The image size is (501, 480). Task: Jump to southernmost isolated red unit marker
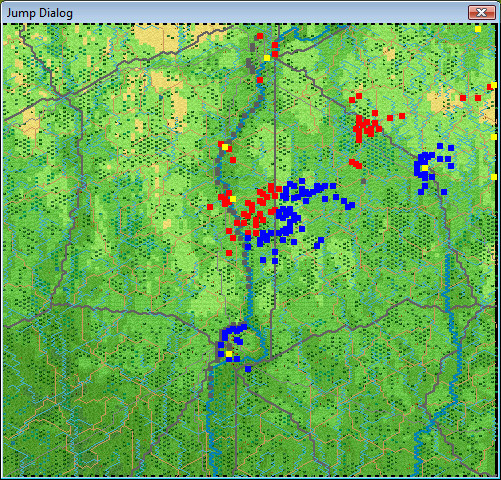pyautogui.click(x=229, y=253)
